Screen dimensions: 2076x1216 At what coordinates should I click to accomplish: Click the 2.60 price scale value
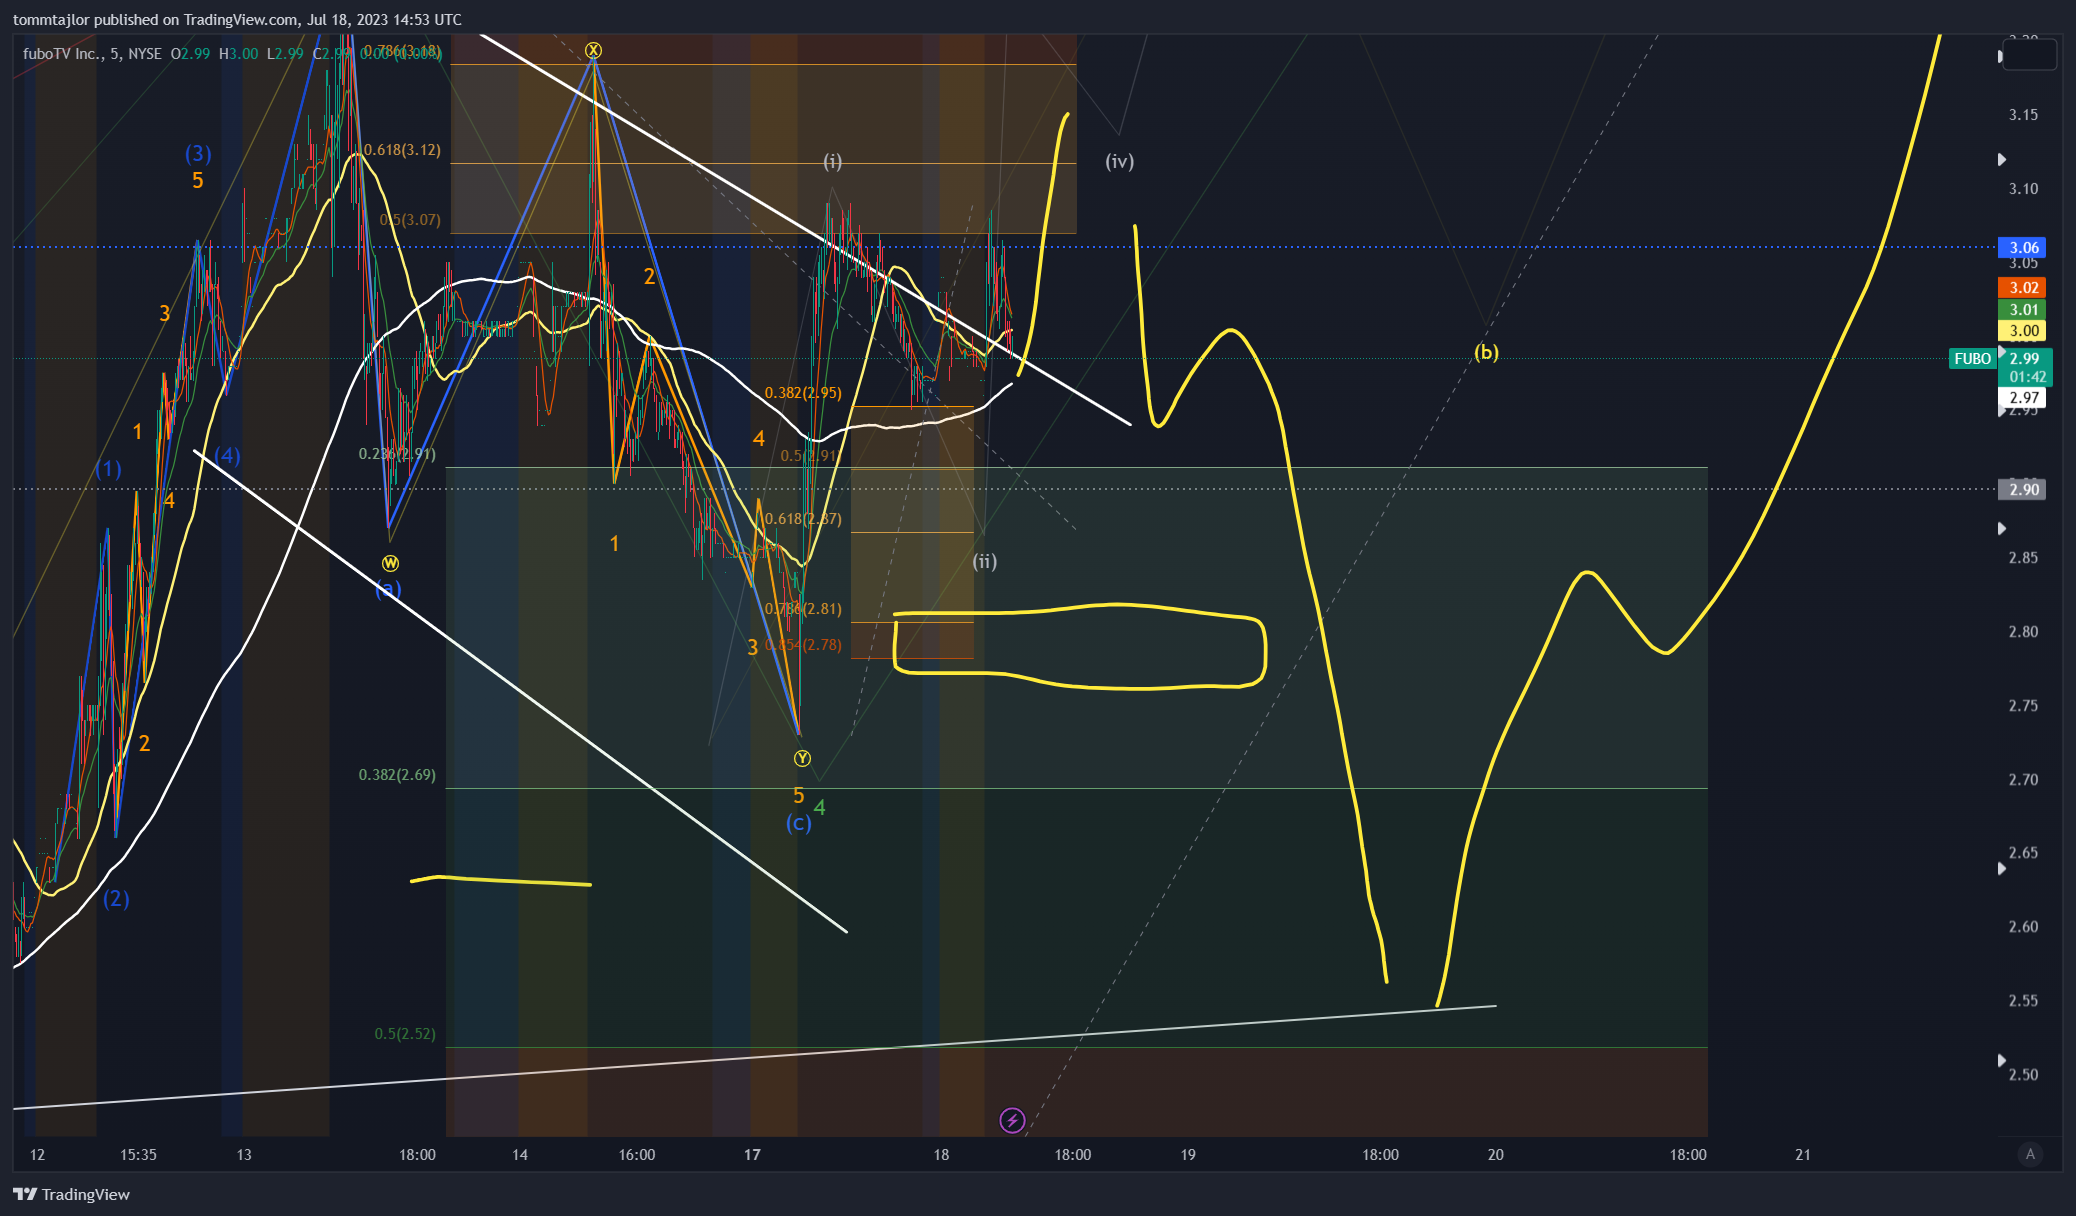tap(2023, 927)
